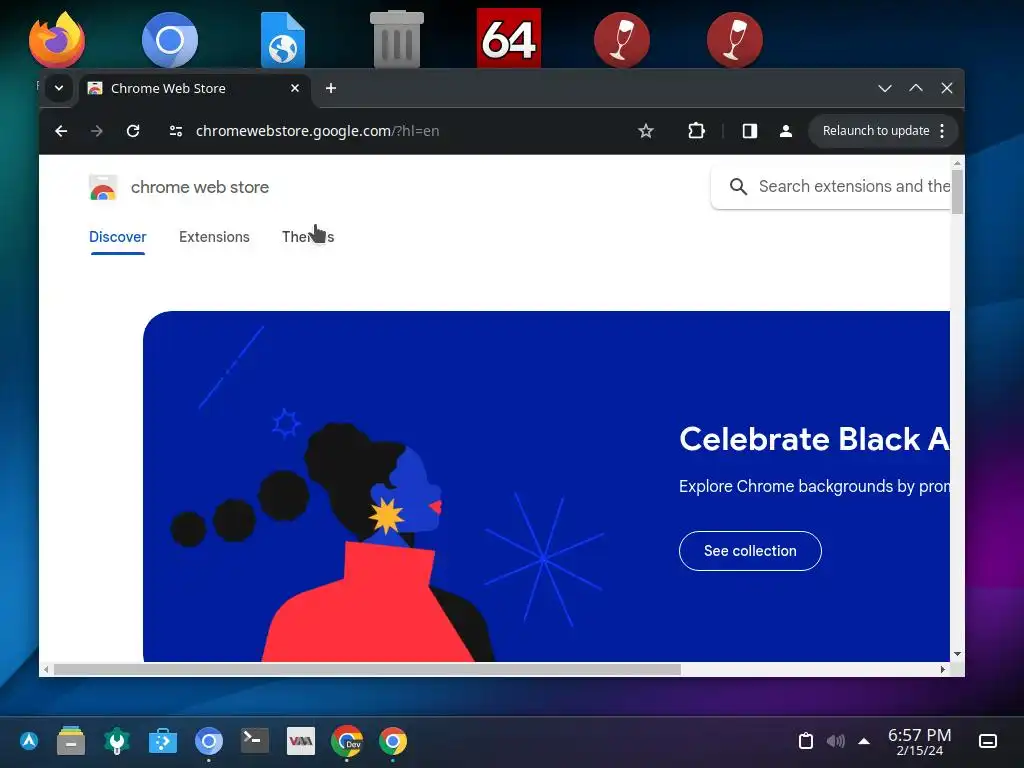Click the Celebrate Black banner heading
This screenshot has width=1024, height=768.
point(814,439)
